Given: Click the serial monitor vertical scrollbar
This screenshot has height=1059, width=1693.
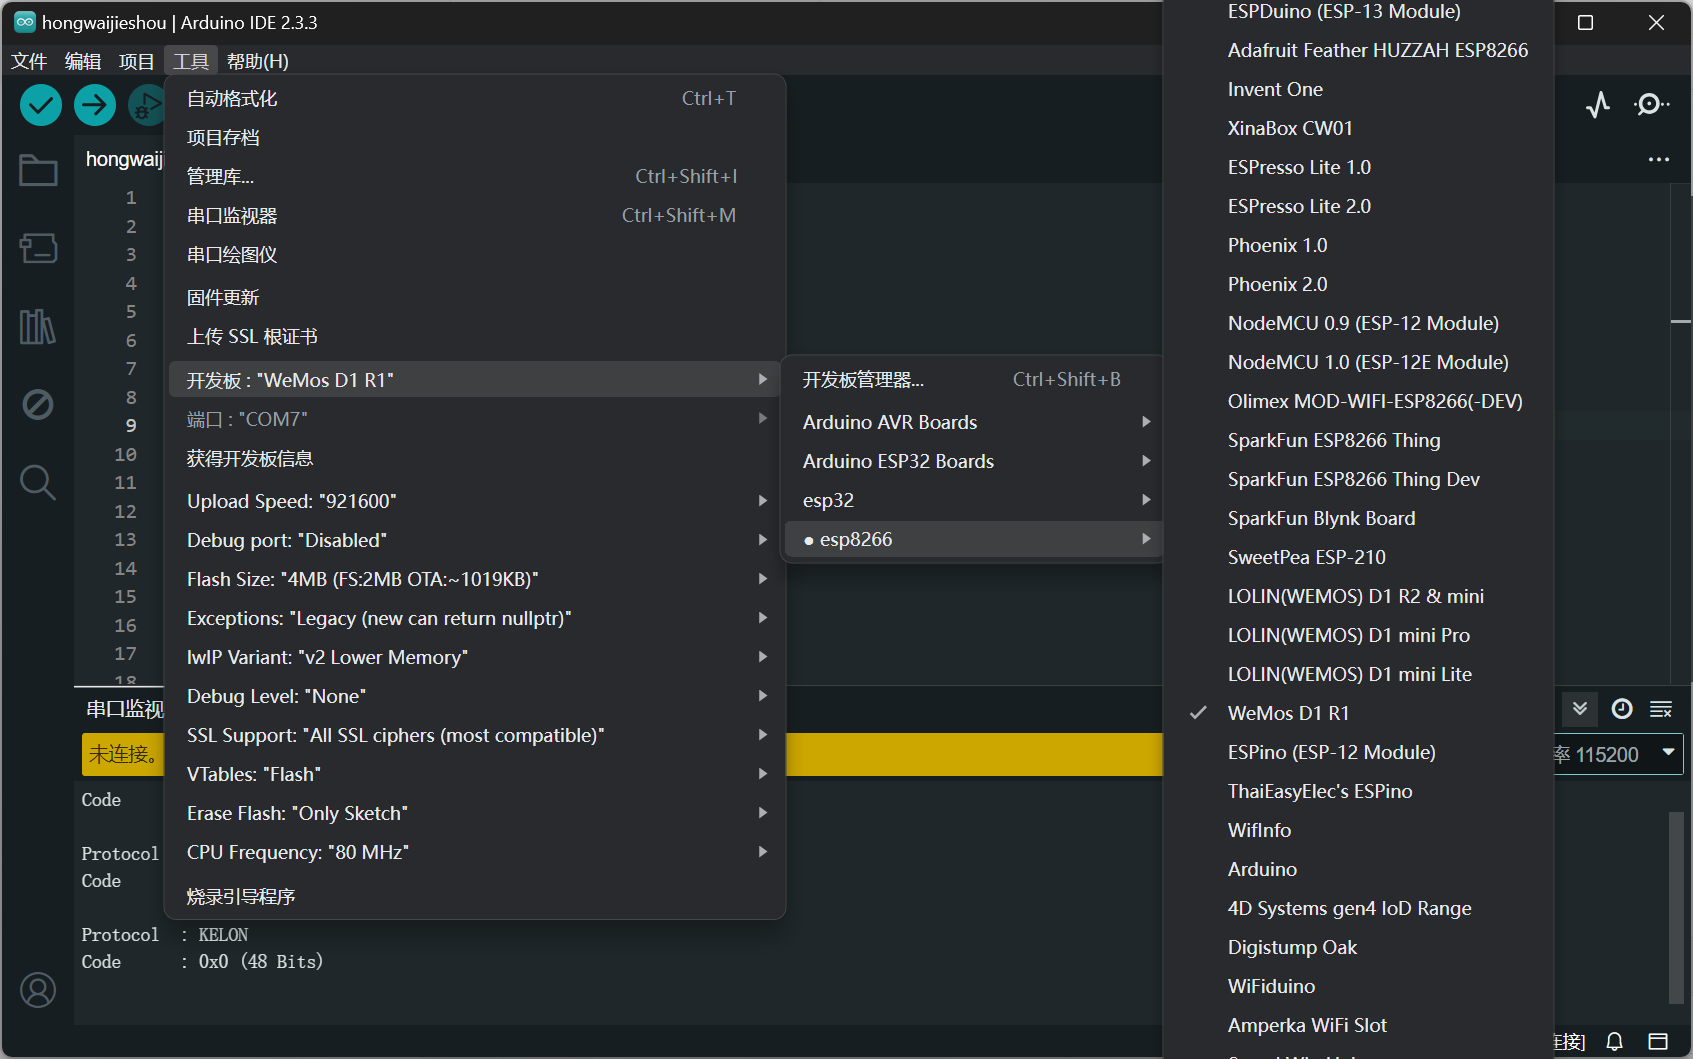Looking at the screenshot, I should (x=1676, y=907).
